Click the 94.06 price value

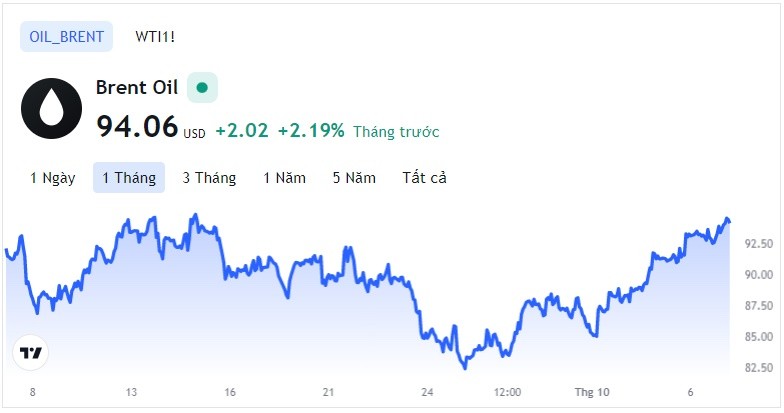tap(137, 126)
